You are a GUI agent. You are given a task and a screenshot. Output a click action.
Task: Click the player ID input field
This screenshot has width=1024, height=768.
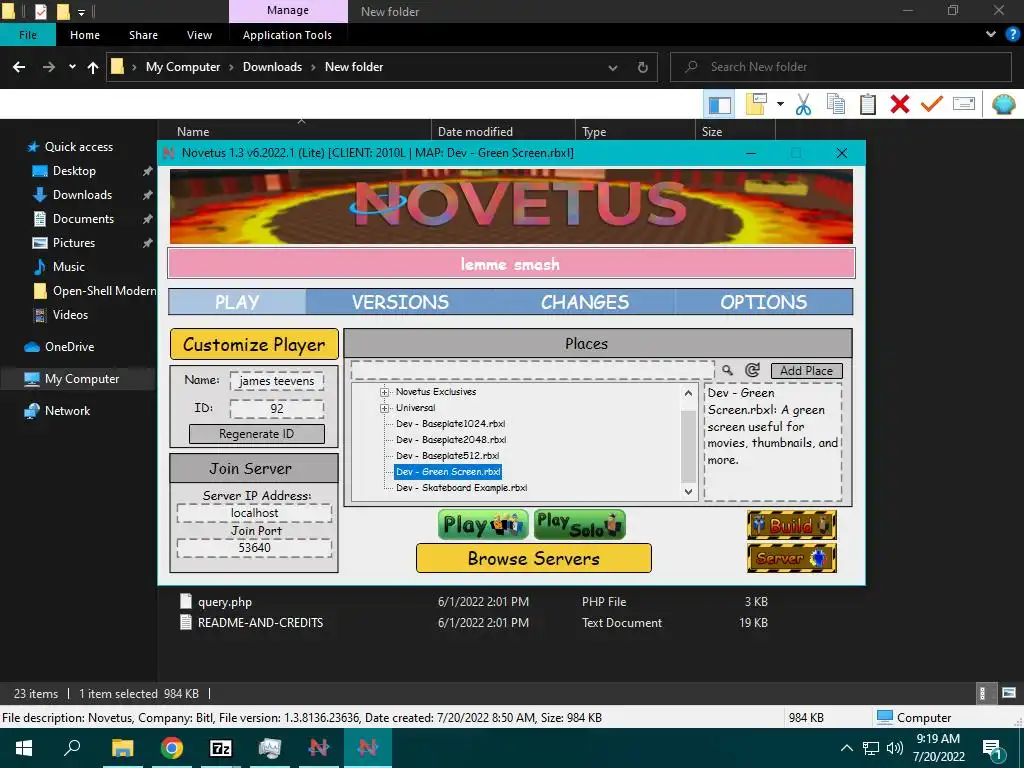coord(277,409)
